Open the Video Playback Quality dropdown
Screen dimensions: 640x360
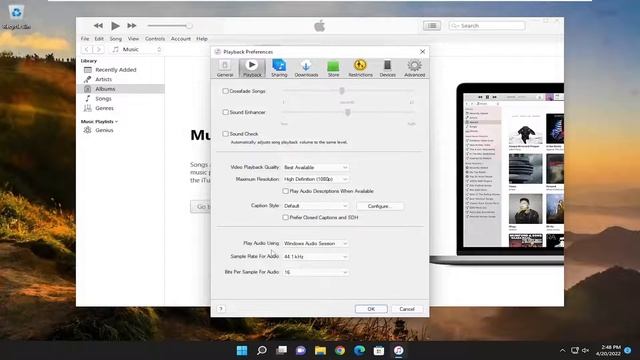[316, 167]
